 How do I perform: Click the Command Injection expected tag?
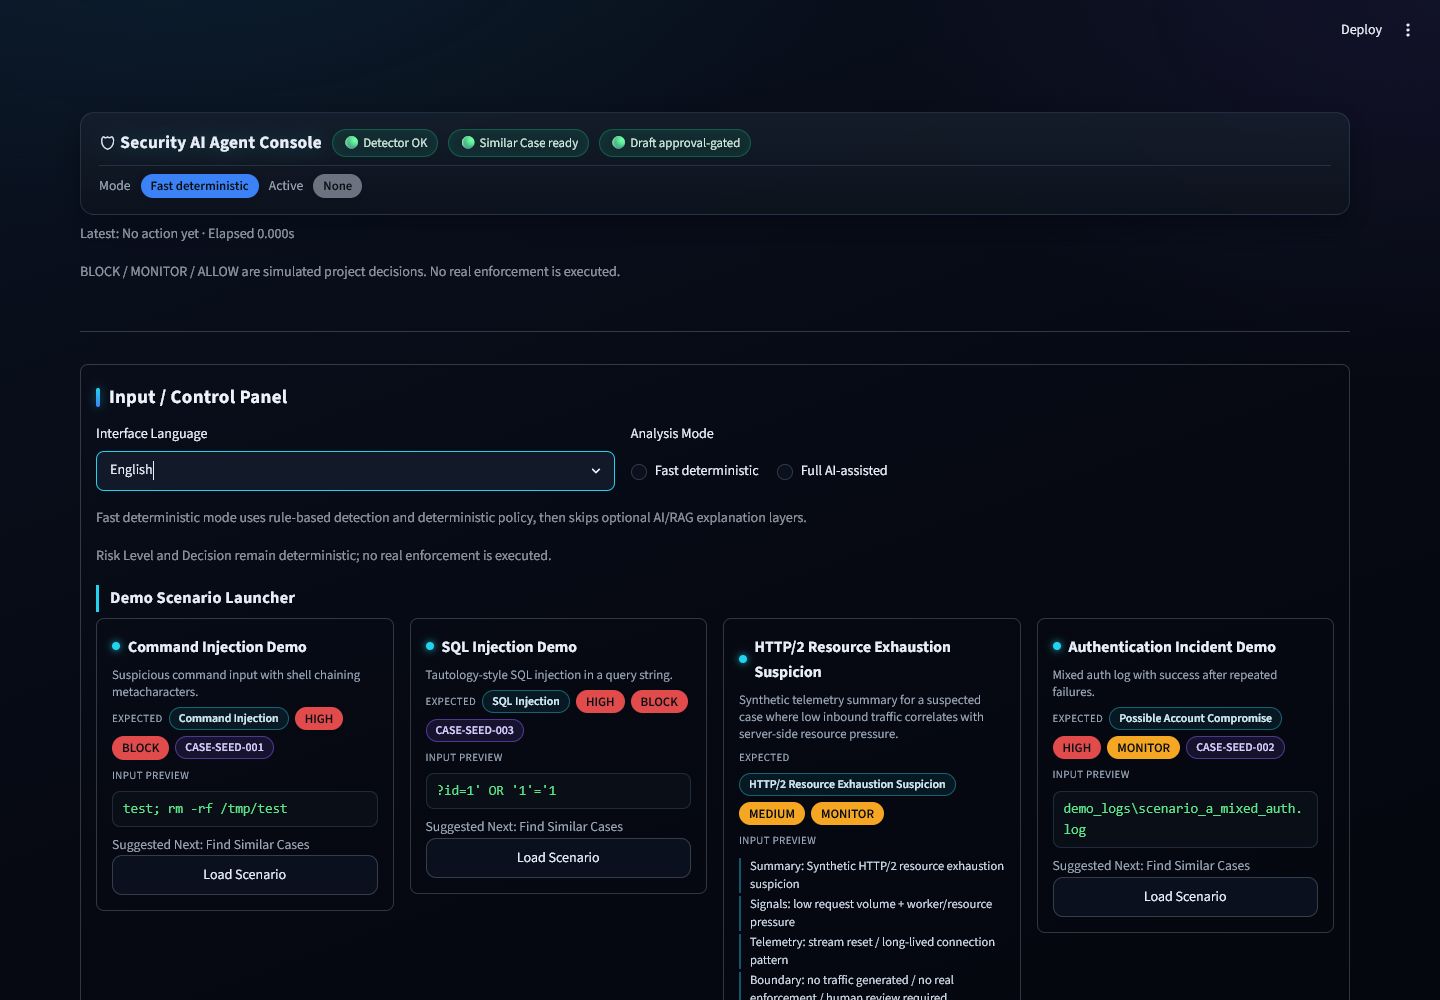coord(229,719)
